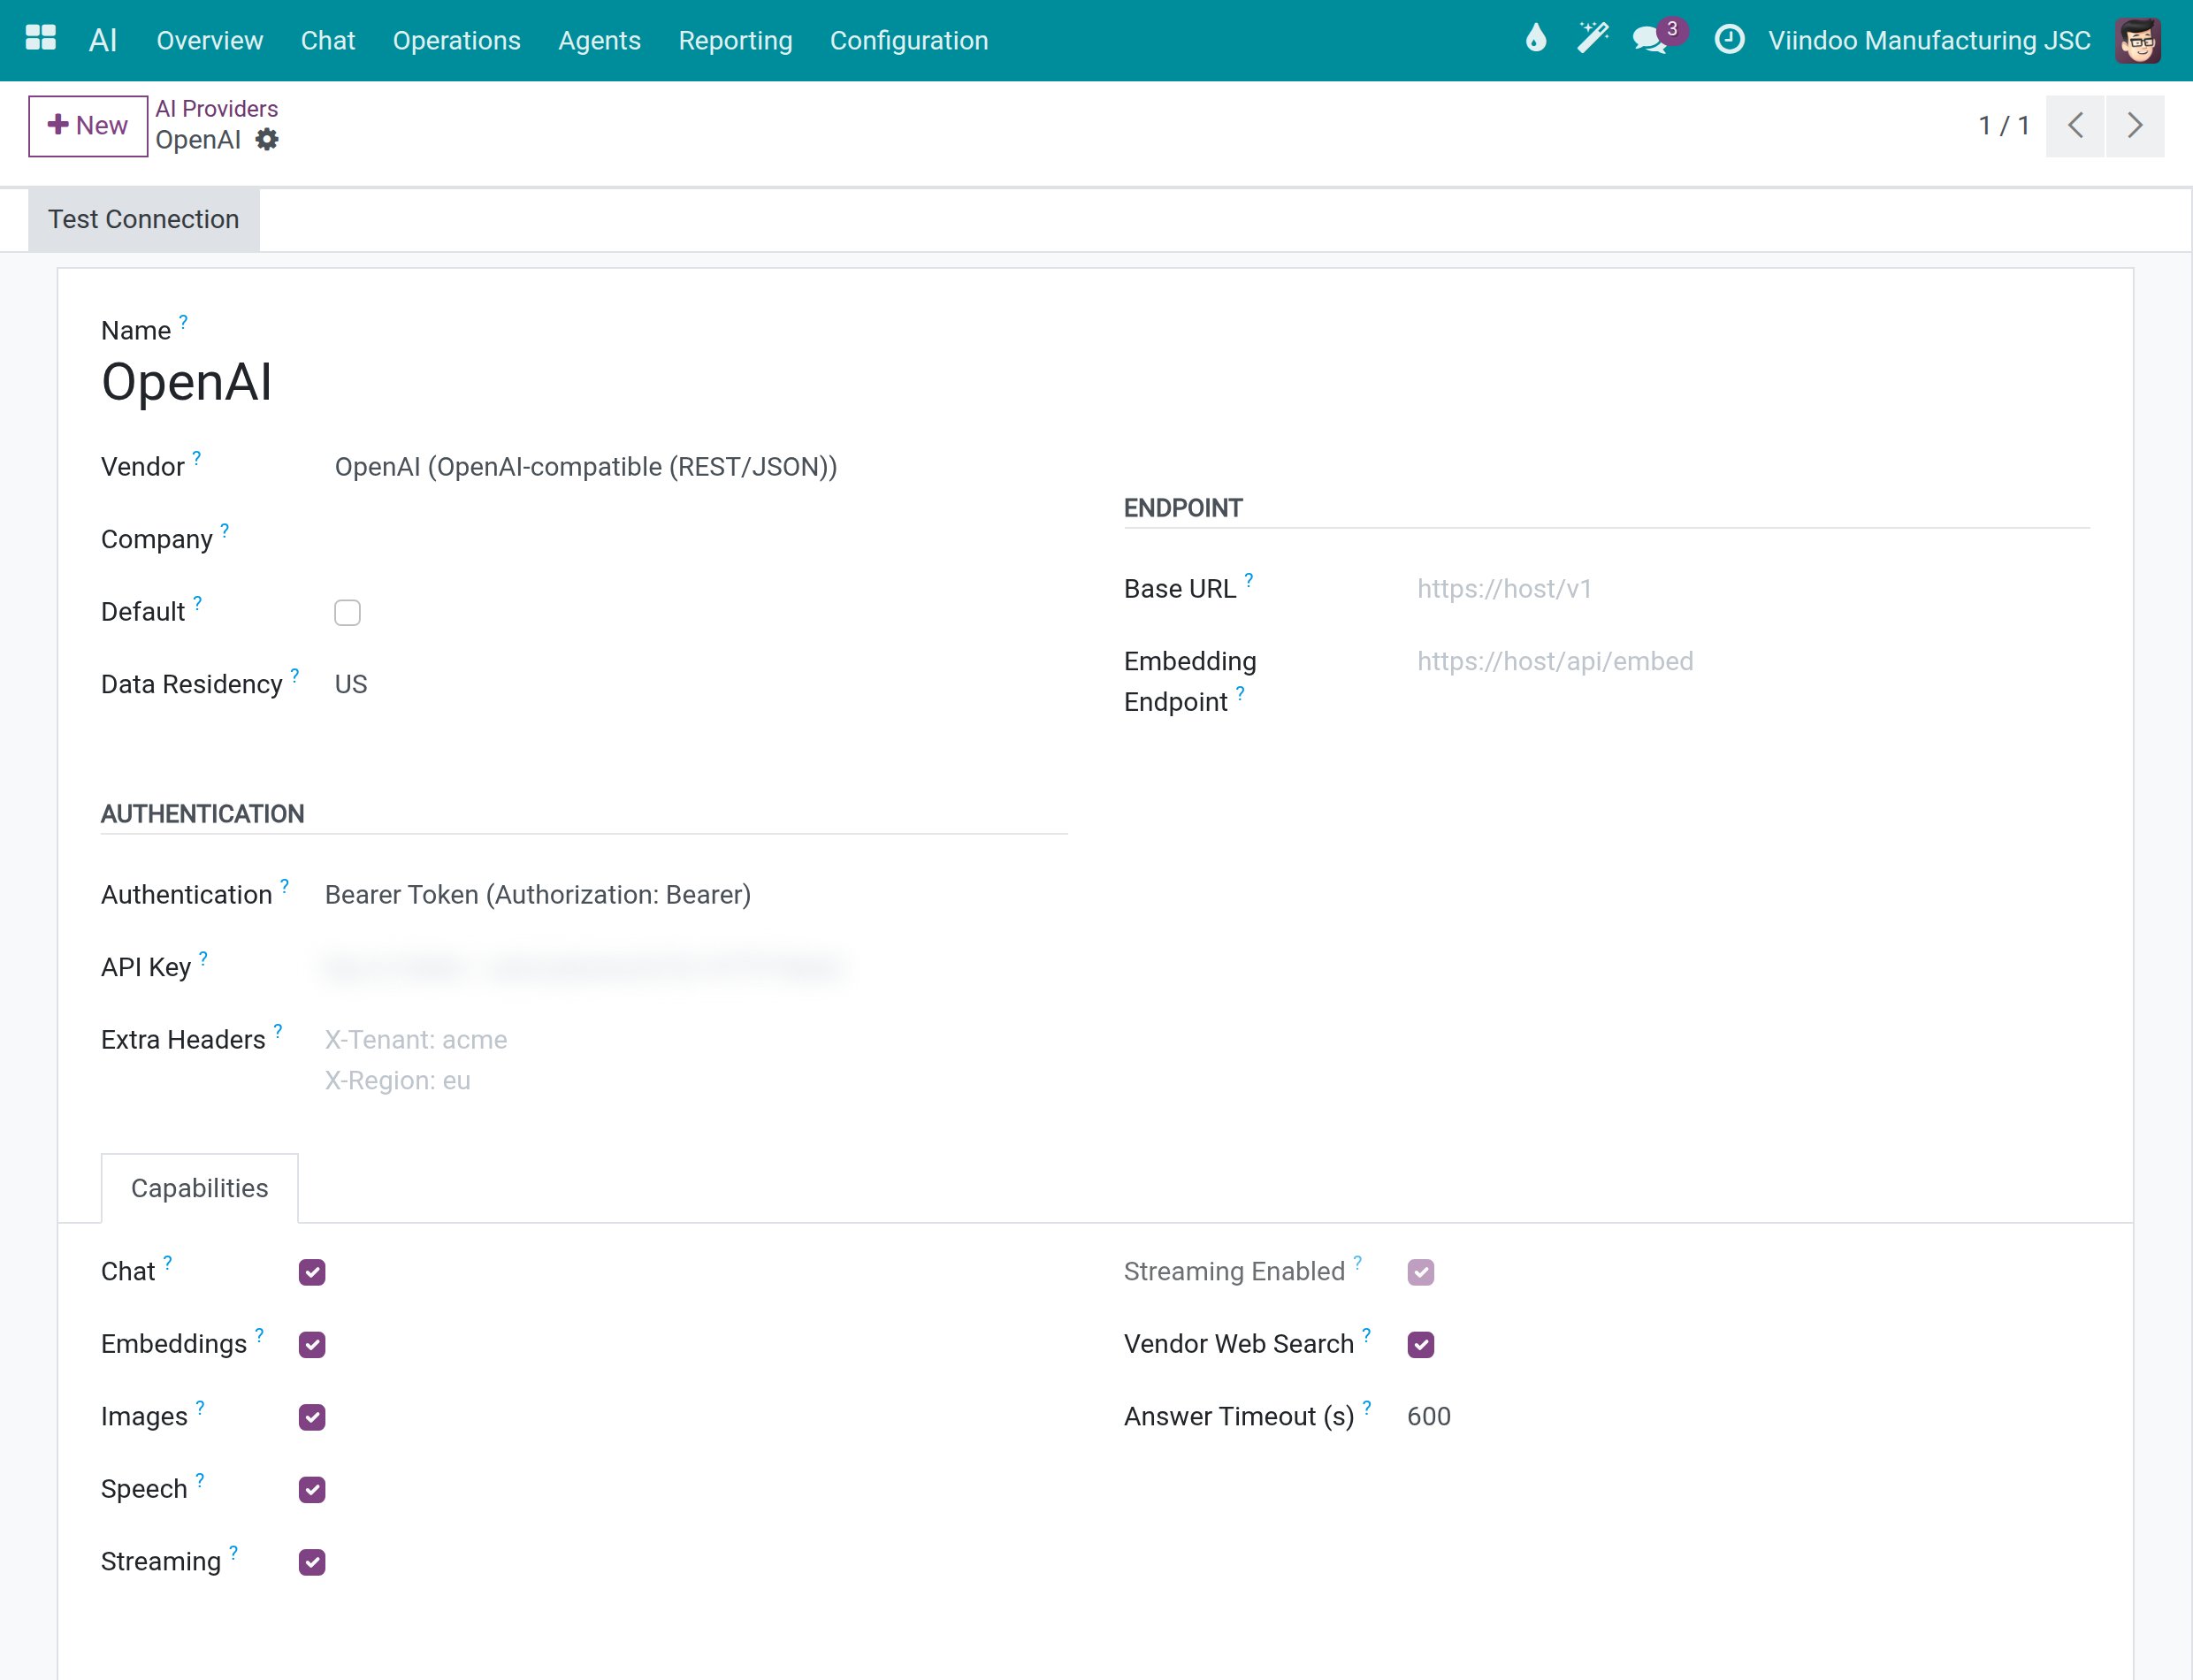Show help tooltip for Vendor Web Search
The image size is (2193, 1680).
(x=1367, y=1335)
